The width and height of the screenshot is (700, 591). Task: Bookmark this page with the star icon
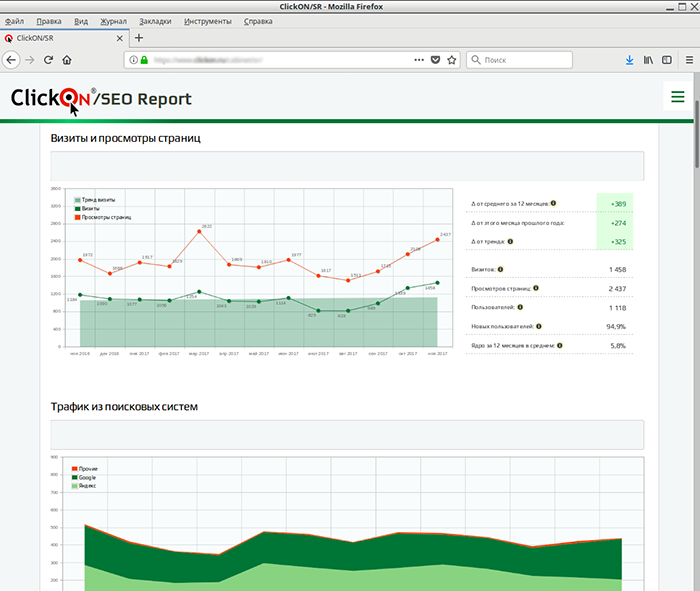[452, 60]
